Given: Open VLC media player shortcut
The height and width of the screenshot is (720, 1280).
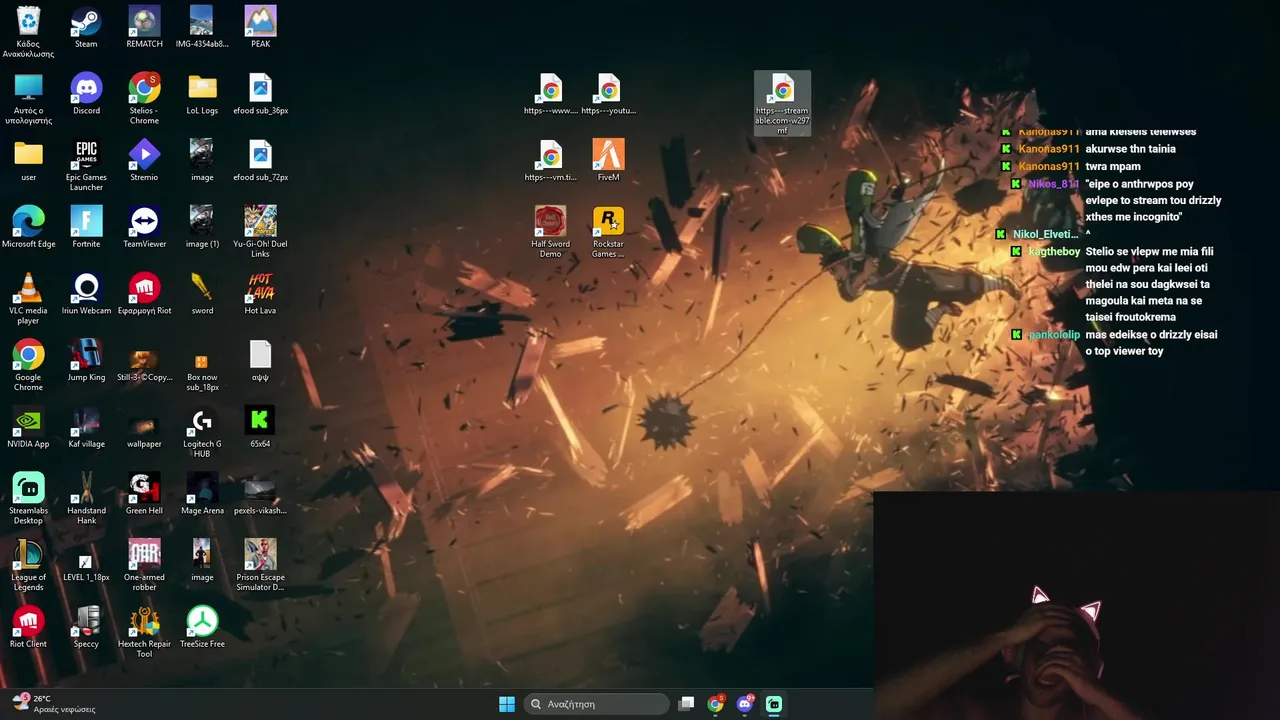Looking at the screenshot, I should [x=28, y=299].
